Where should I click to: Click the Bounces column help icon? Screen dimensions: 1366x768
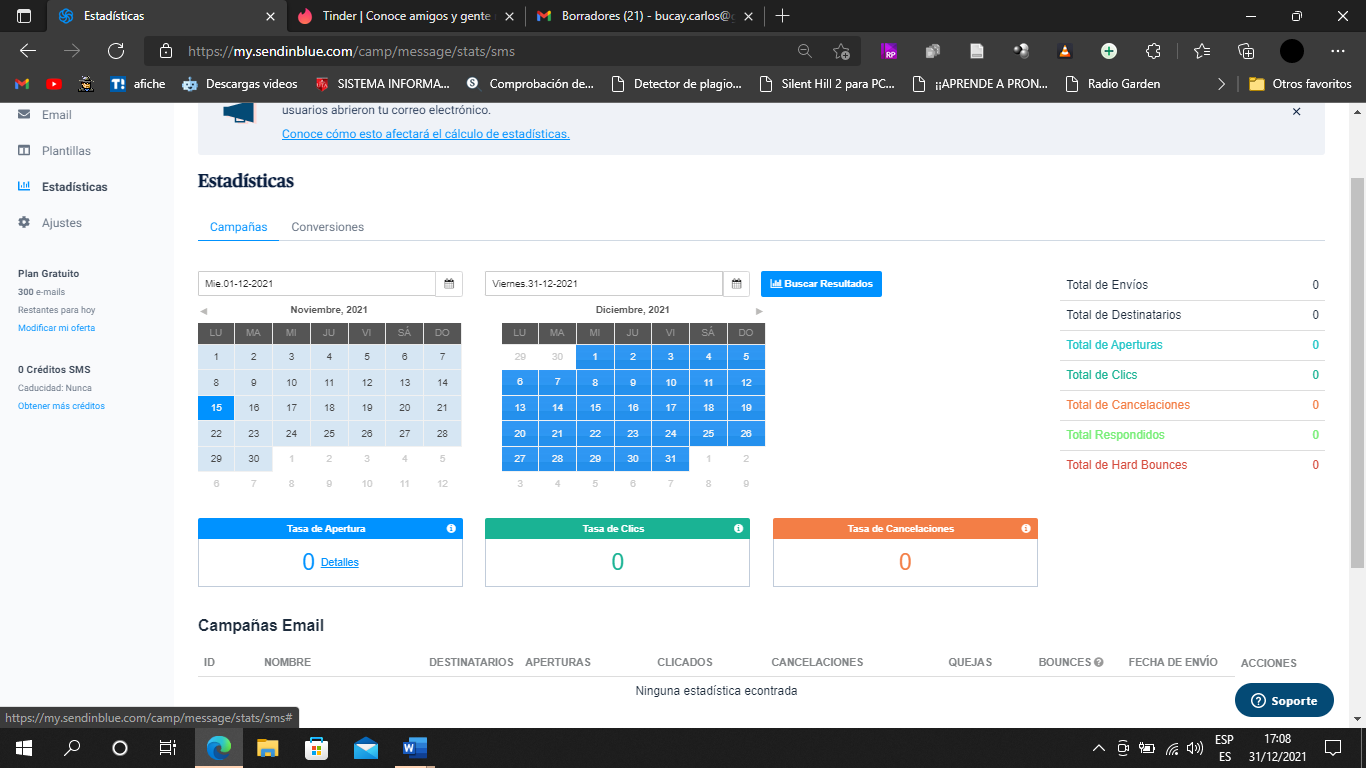1098,662
